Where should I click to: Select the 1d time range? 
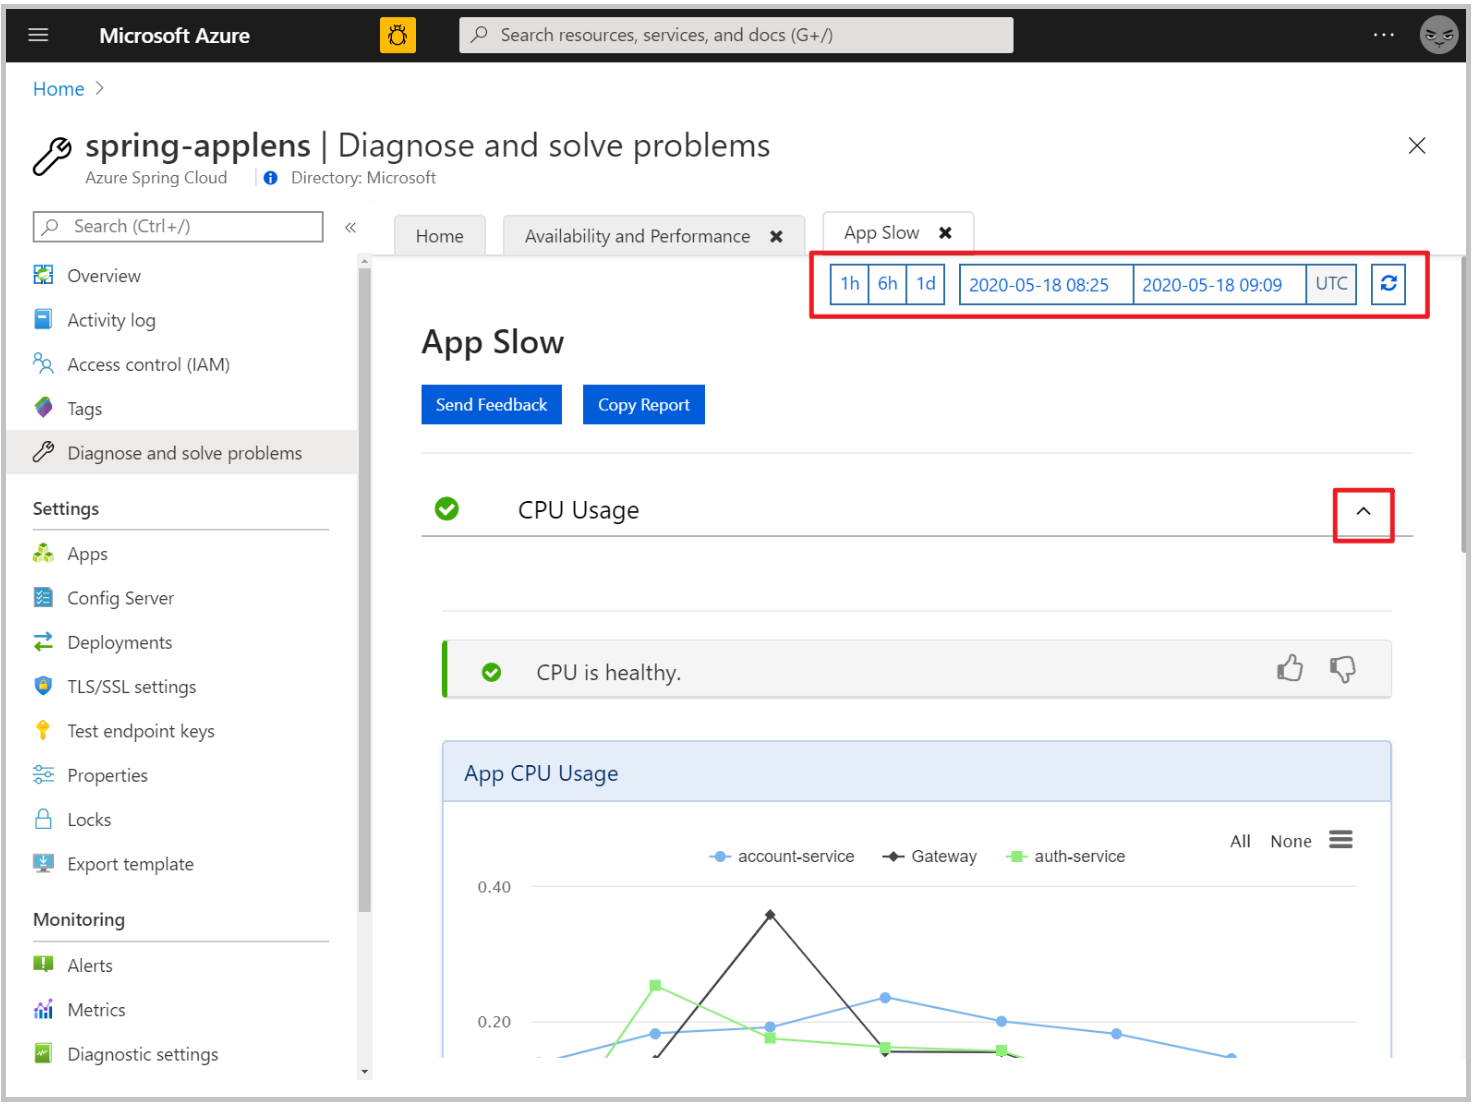tap(926, 284)
